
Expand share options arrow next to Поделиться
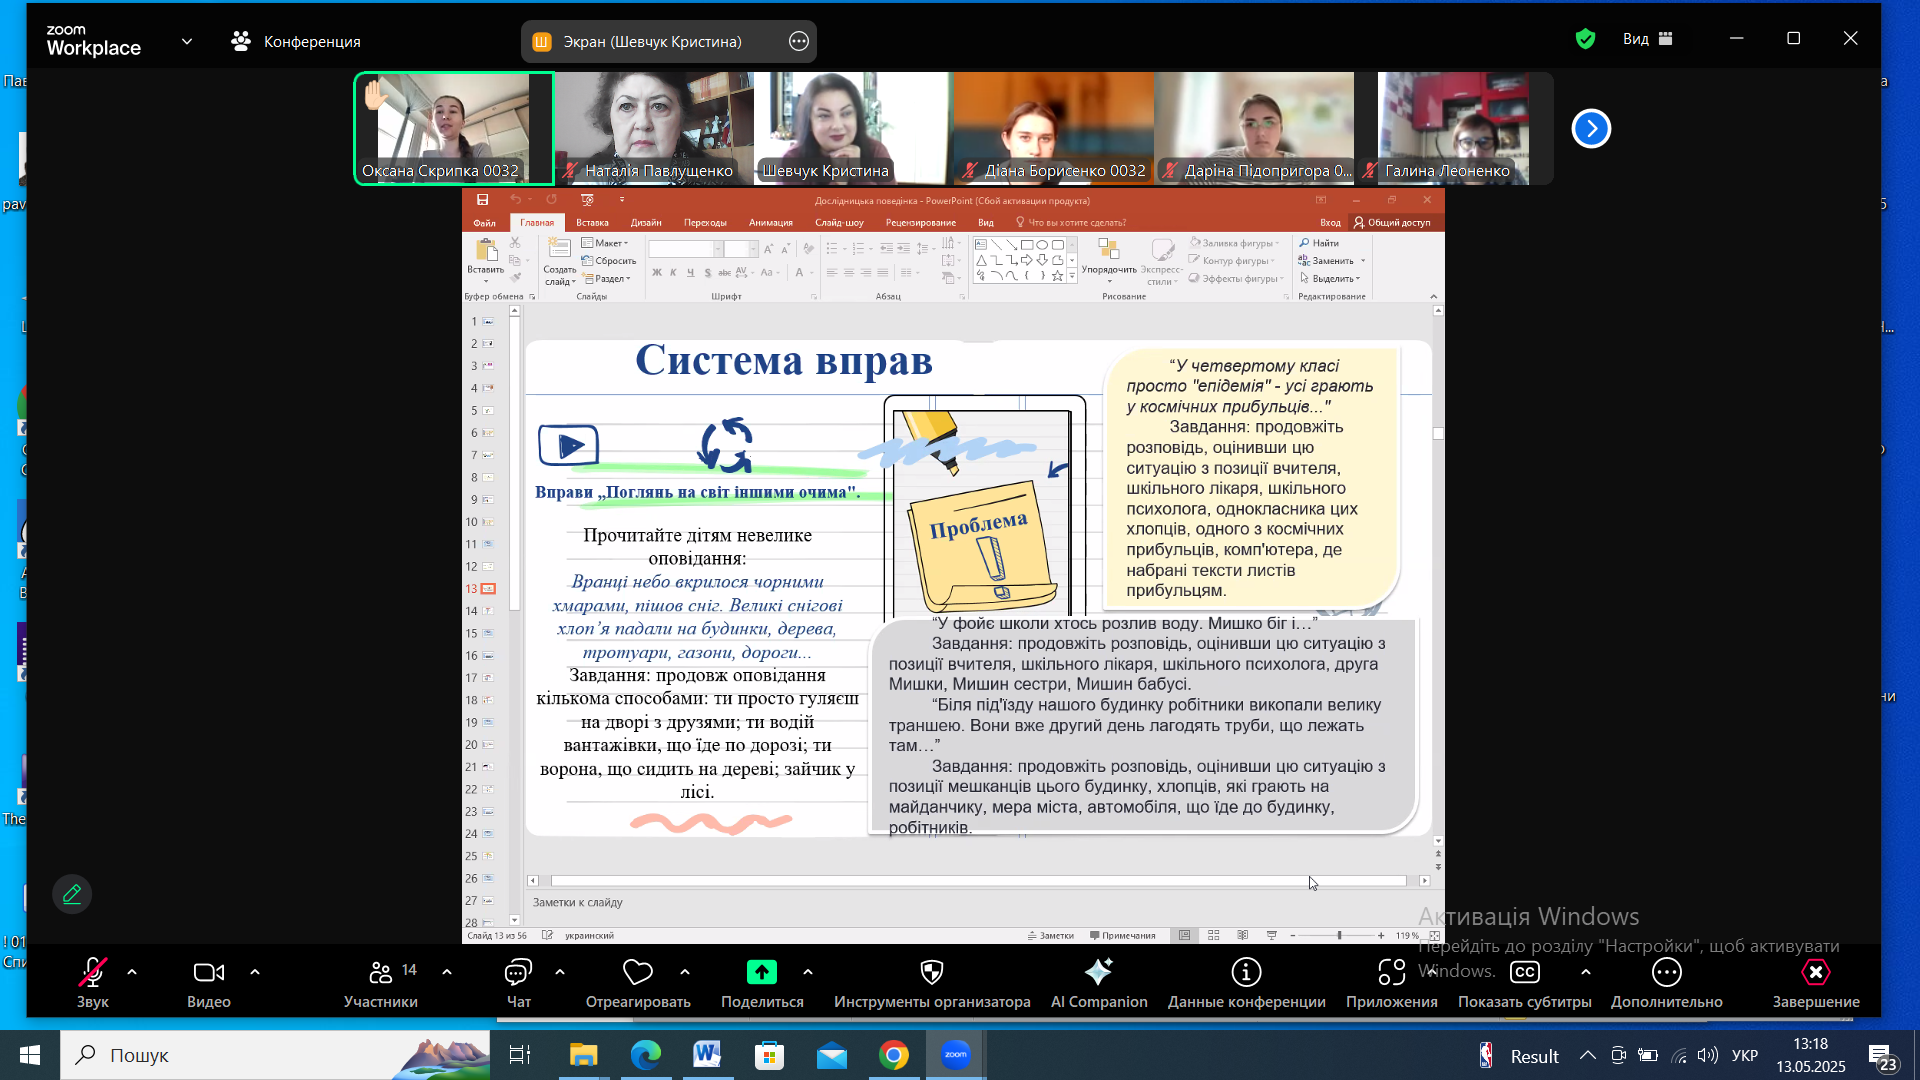click(x=808, y=971)
